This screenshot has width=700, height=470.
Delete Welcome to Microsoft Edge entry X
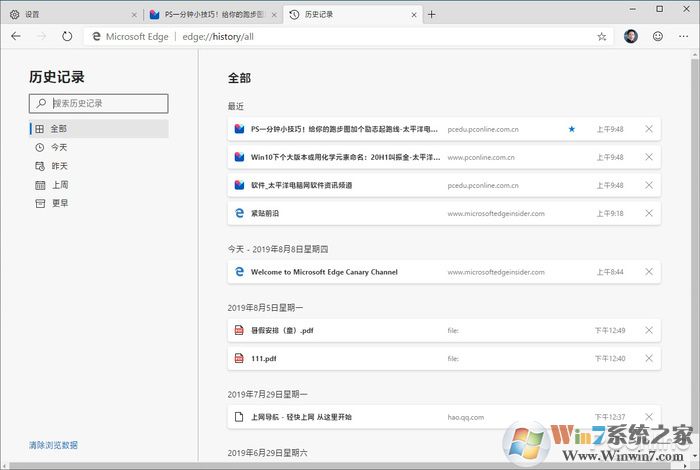tap(649, 272)
